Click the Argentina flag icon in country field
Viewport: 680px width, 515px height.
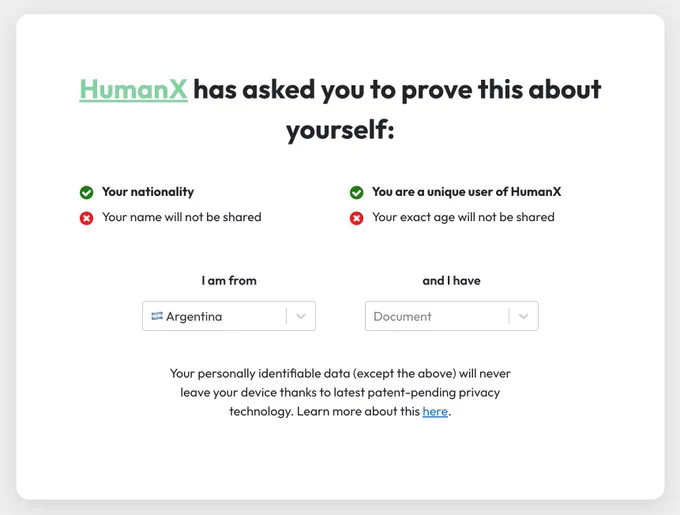[x=157, y=316]
